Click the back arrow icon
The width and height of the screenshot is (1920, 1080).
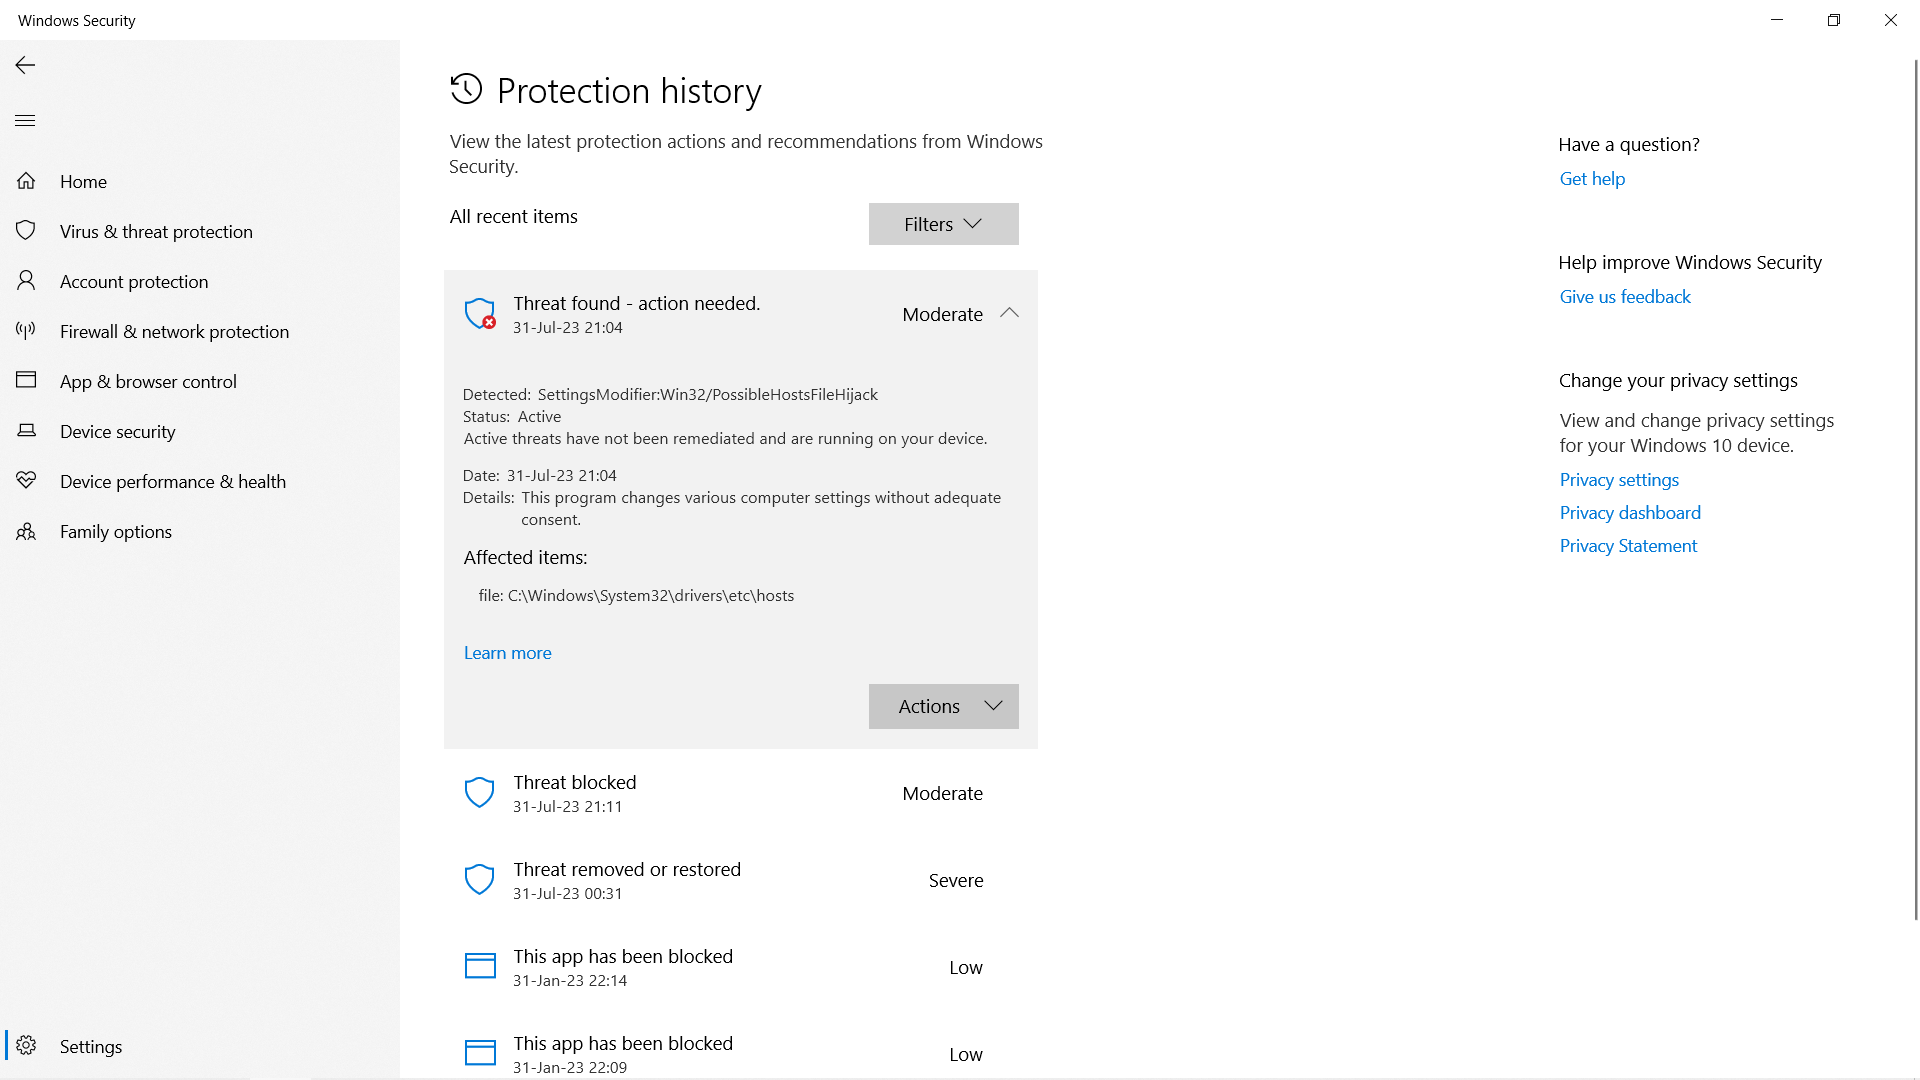[x=25, y=65]
